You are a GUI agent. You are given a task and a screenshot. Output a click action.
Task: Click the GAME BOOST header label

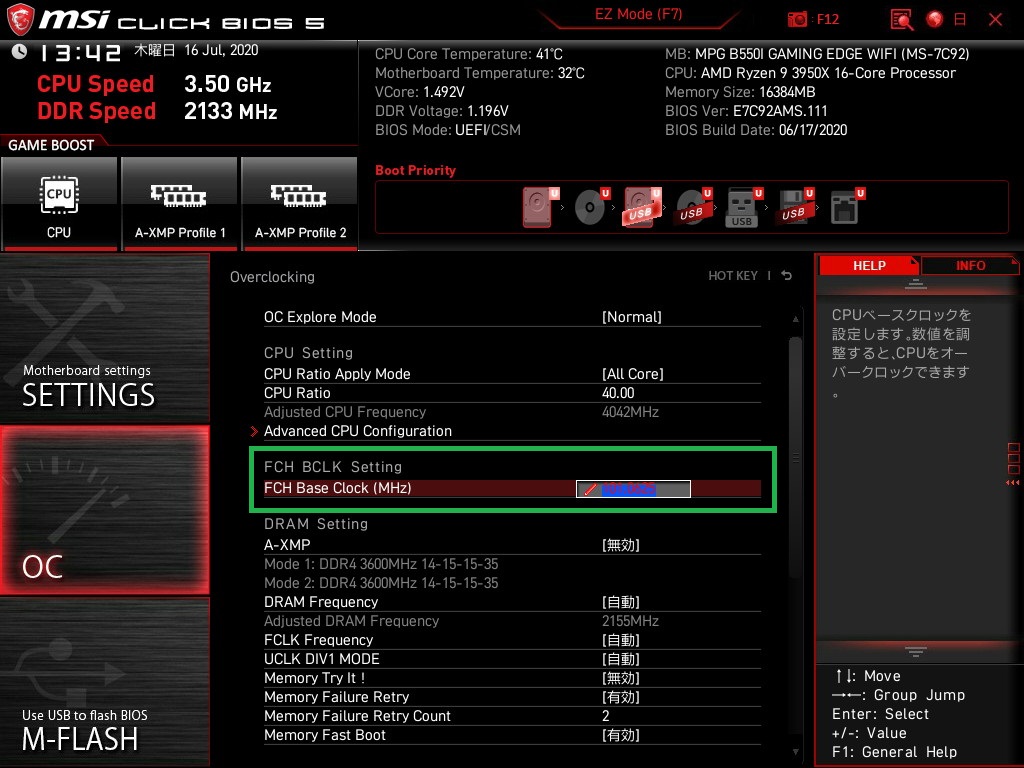(51, 145)
